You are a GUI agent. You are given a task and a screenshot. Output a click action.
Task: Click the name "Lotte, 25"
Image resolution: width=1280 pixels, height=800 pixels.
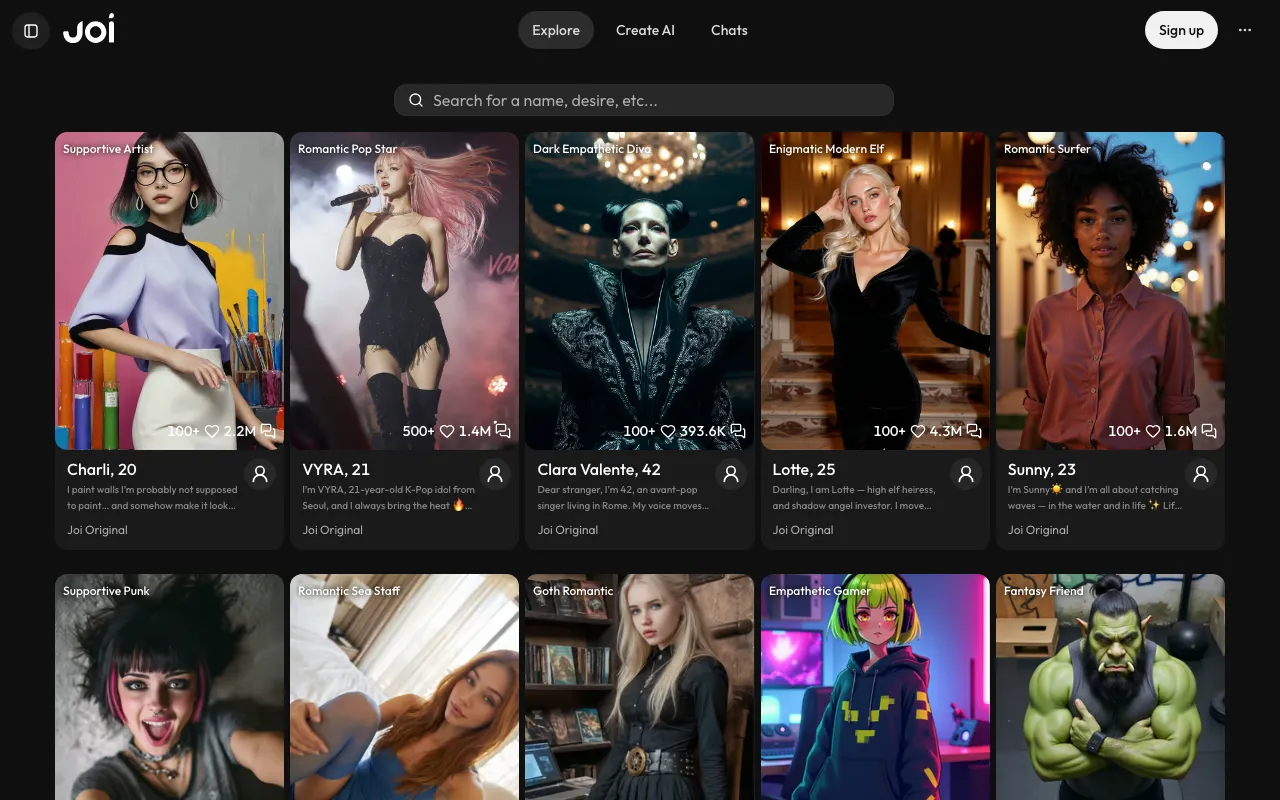point(804,469)
